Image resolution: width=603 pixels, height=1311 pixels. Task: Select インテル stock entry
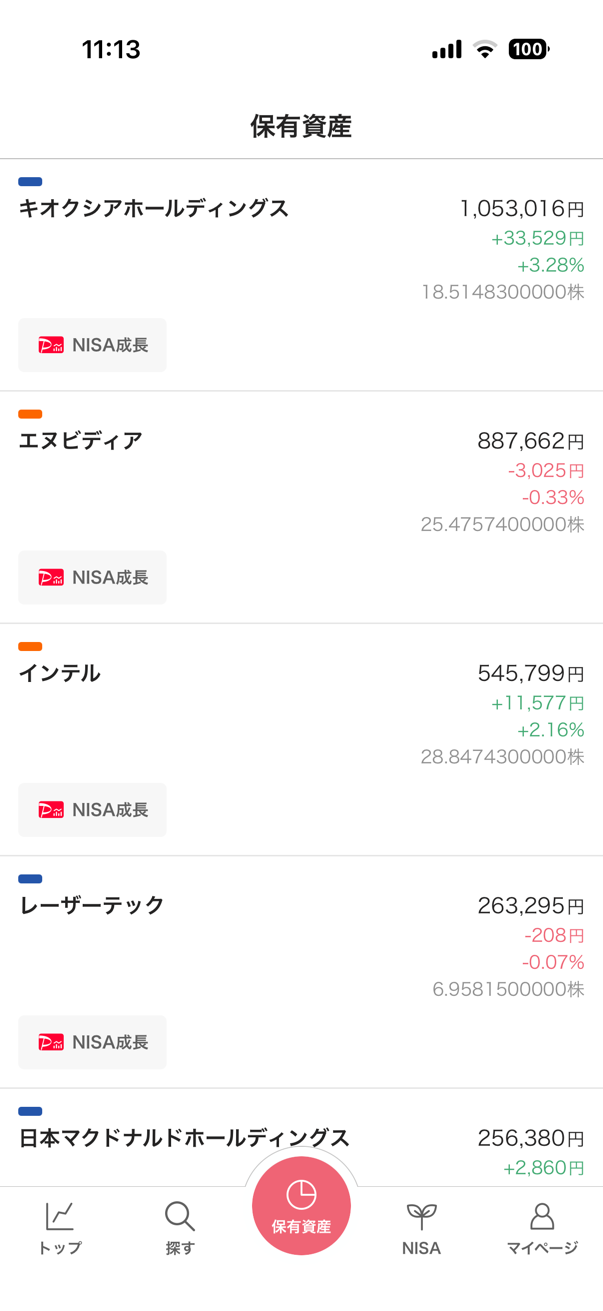301,740
